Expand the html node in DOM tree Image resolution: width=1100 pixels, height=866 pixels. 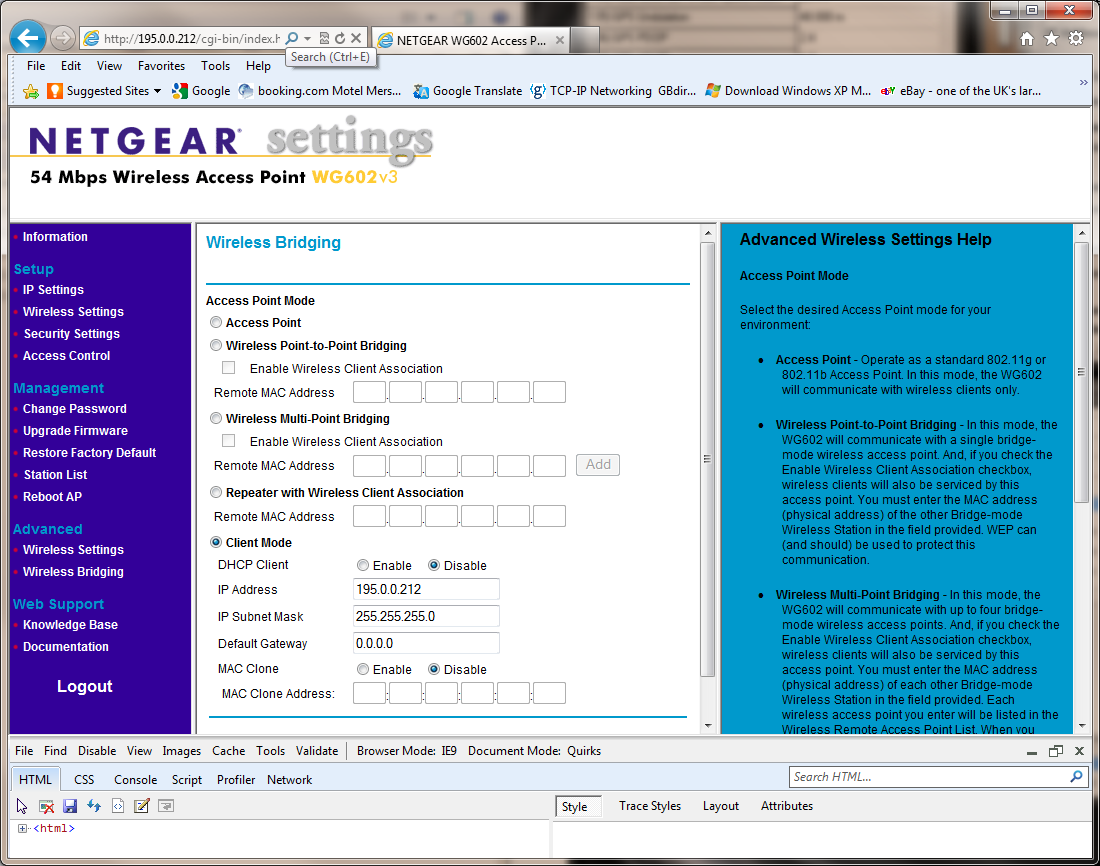click(x=22, y=829)
